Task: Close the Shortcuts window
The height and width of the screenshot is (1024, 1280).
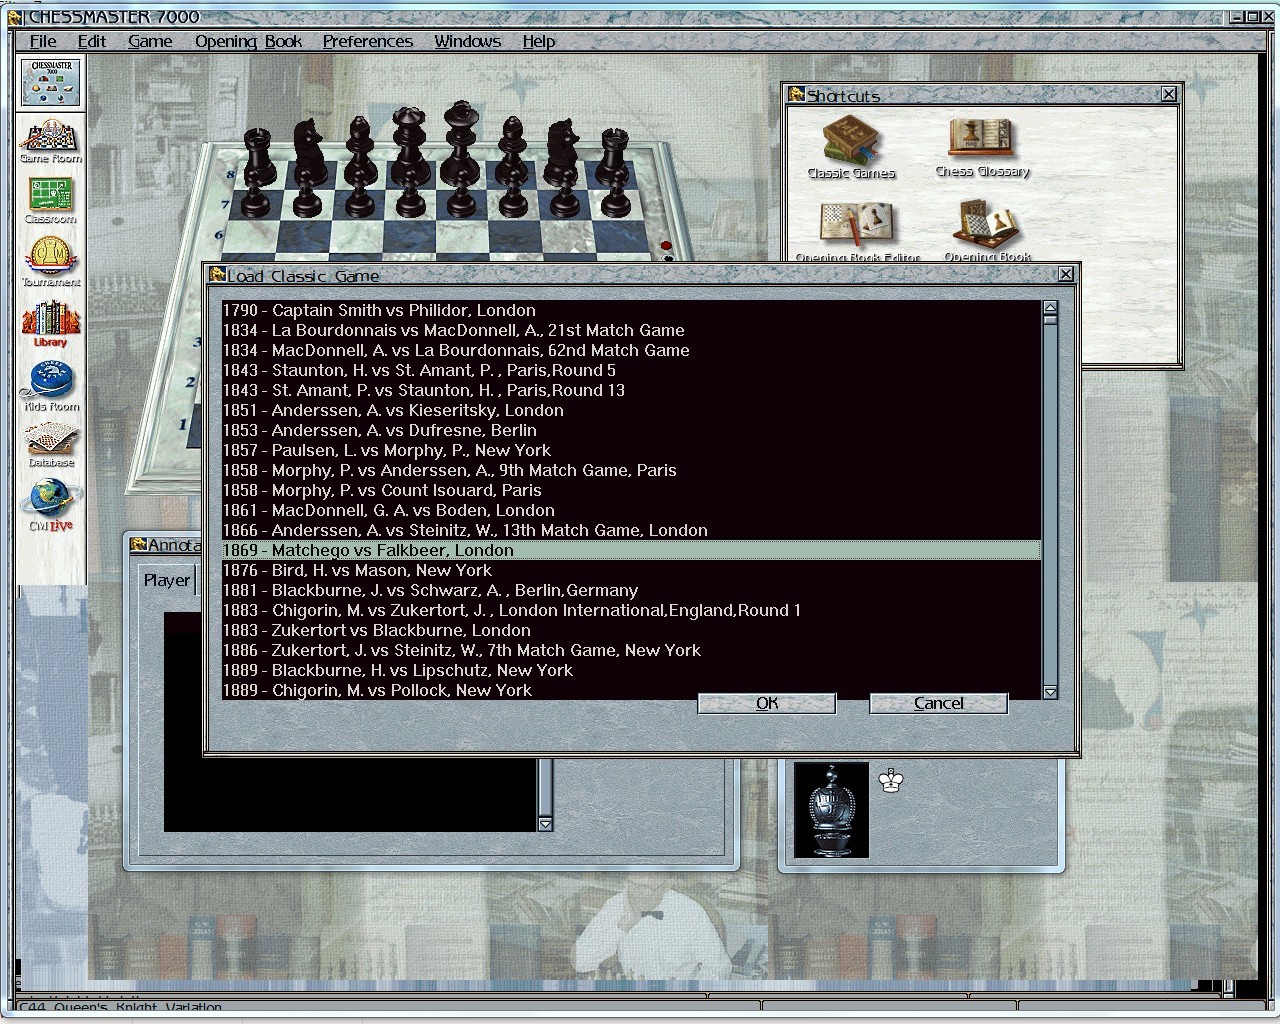Action: 1169,94
